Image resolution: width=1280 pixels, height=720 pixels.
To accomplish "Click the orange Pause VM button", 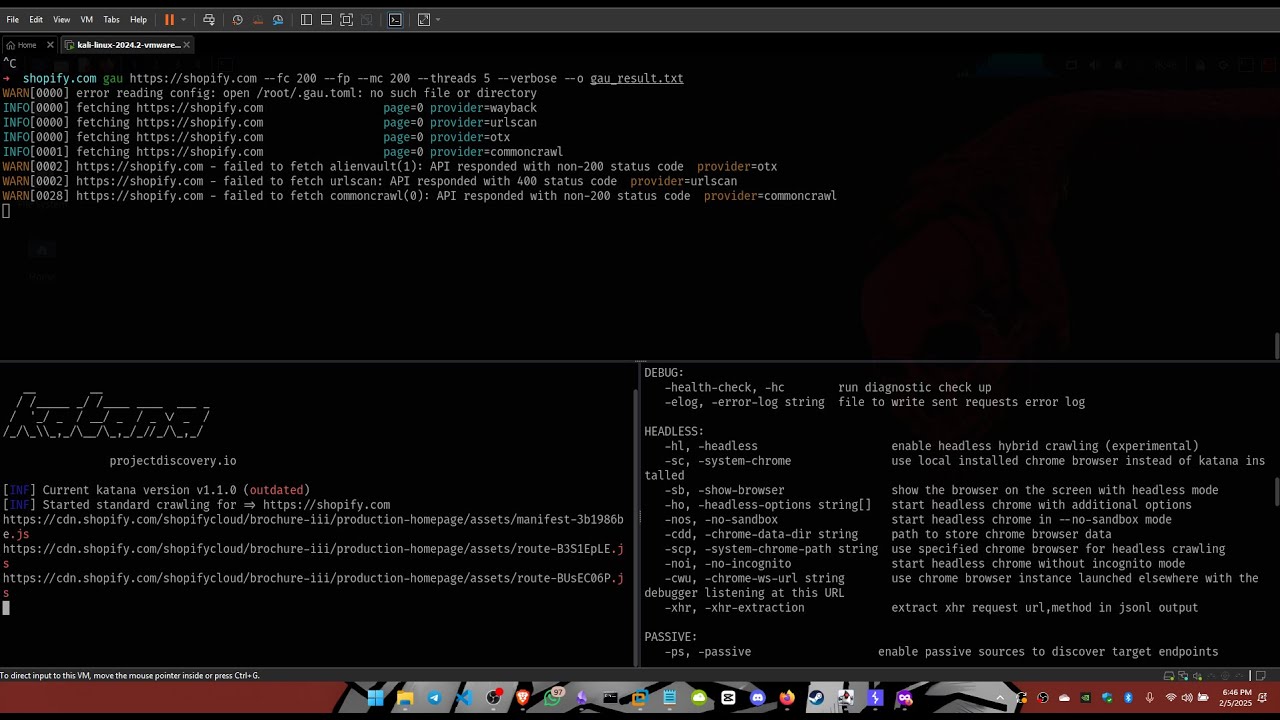I will (169, 19).
